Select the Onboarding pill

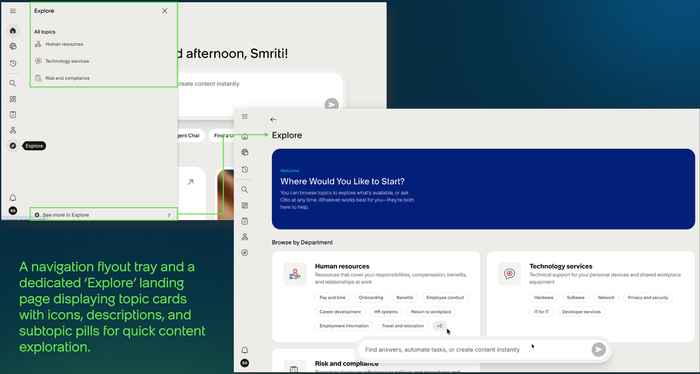coord(371,298)
